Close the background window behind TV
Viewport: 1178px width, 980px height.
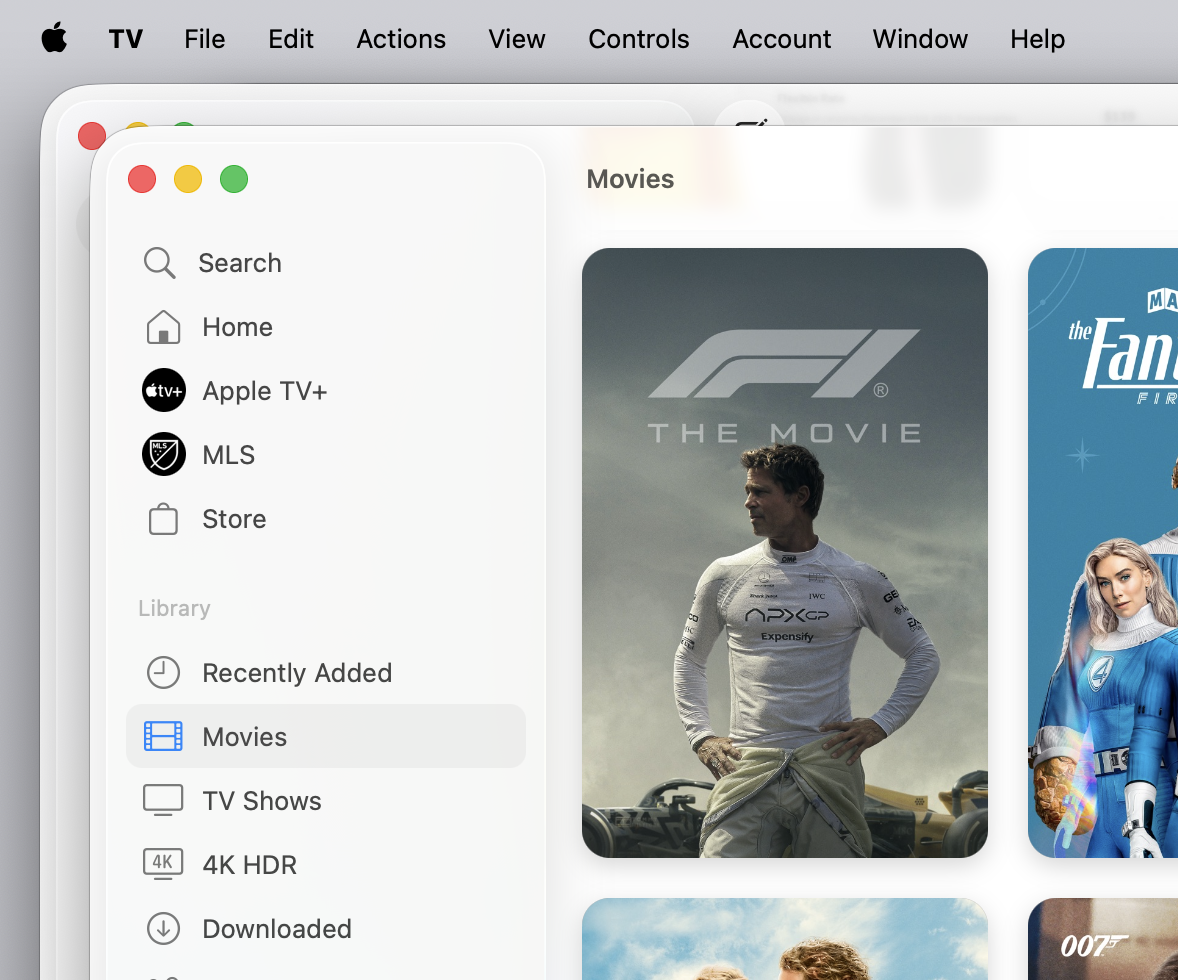(90, 136)
